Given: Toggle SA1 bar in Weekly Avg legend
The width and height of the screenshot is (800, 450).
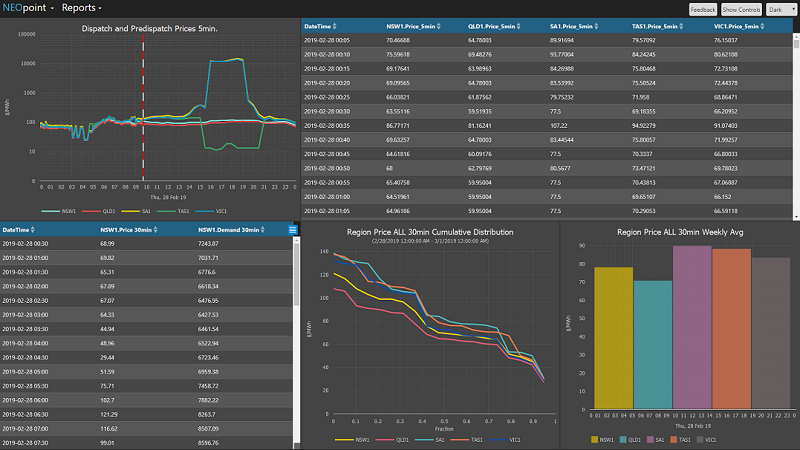Looking at the screenshot, I should (661, 439).
